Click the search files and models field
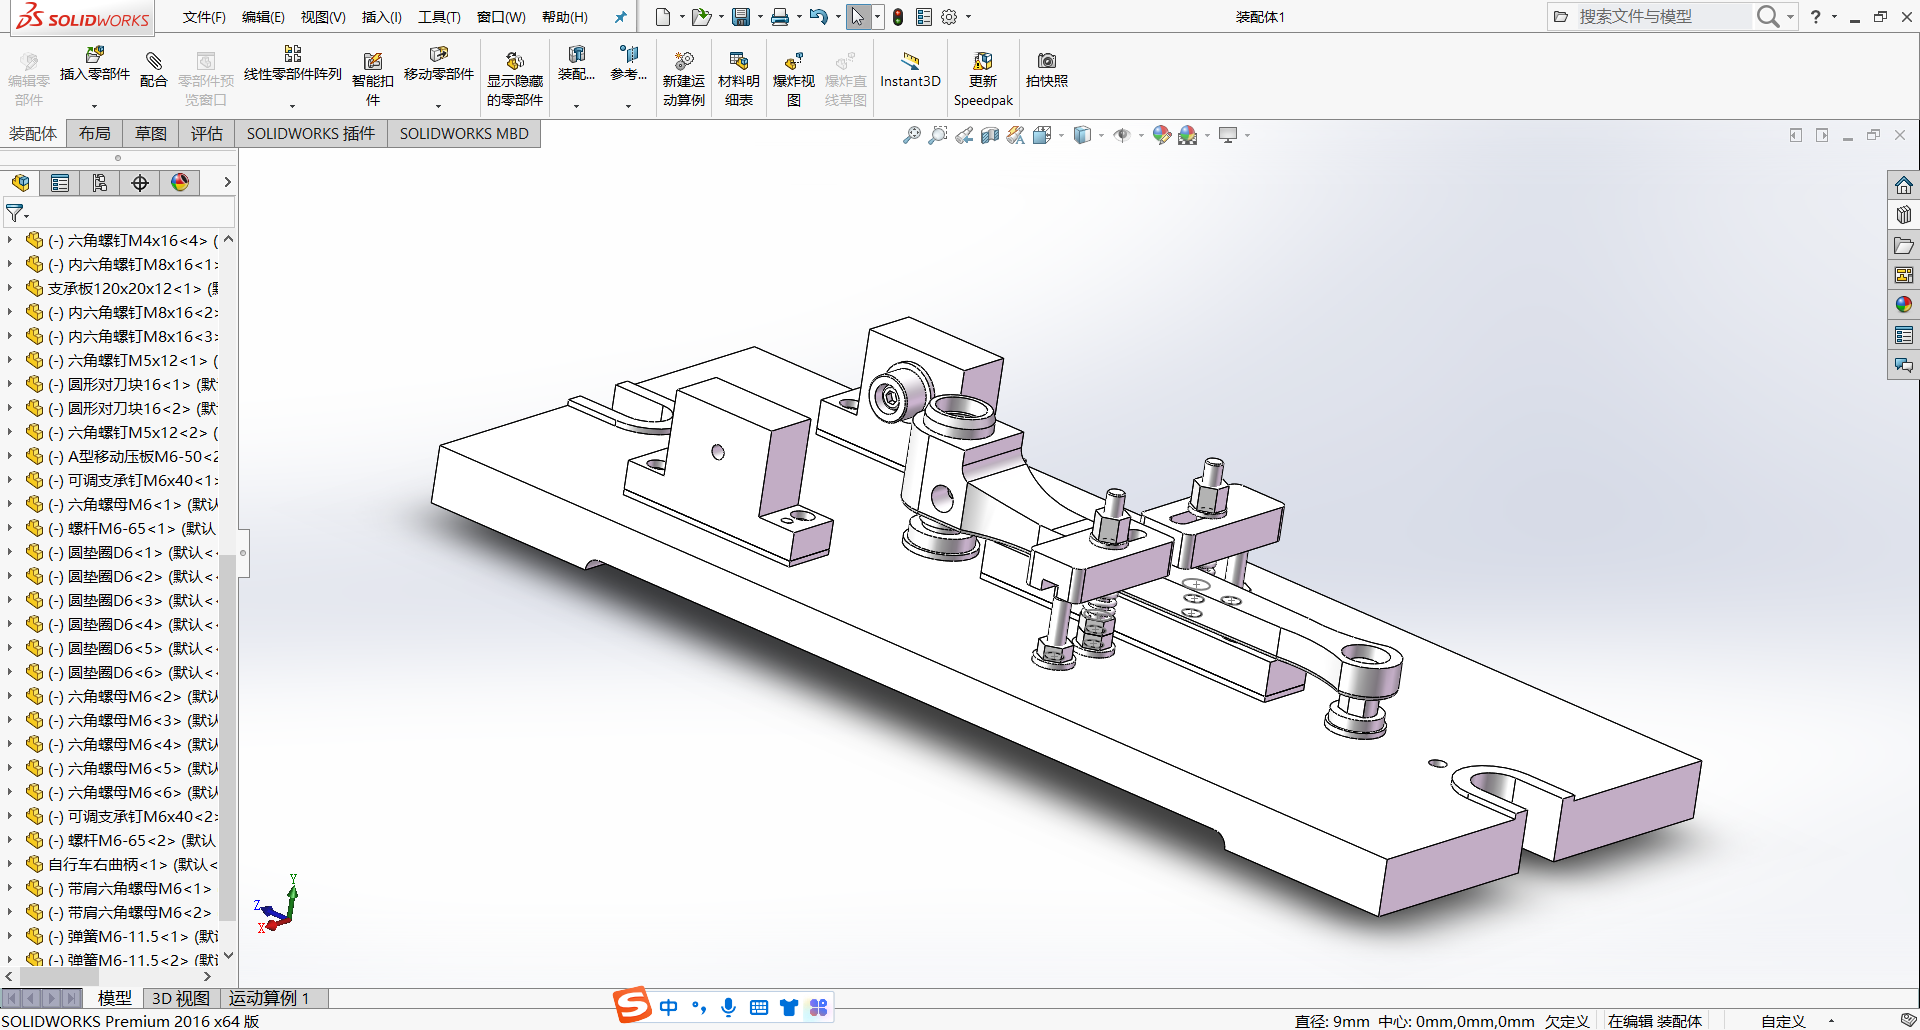Image resolution: width=1920 pixels, height=1030 pixels. coord(1664,16)
